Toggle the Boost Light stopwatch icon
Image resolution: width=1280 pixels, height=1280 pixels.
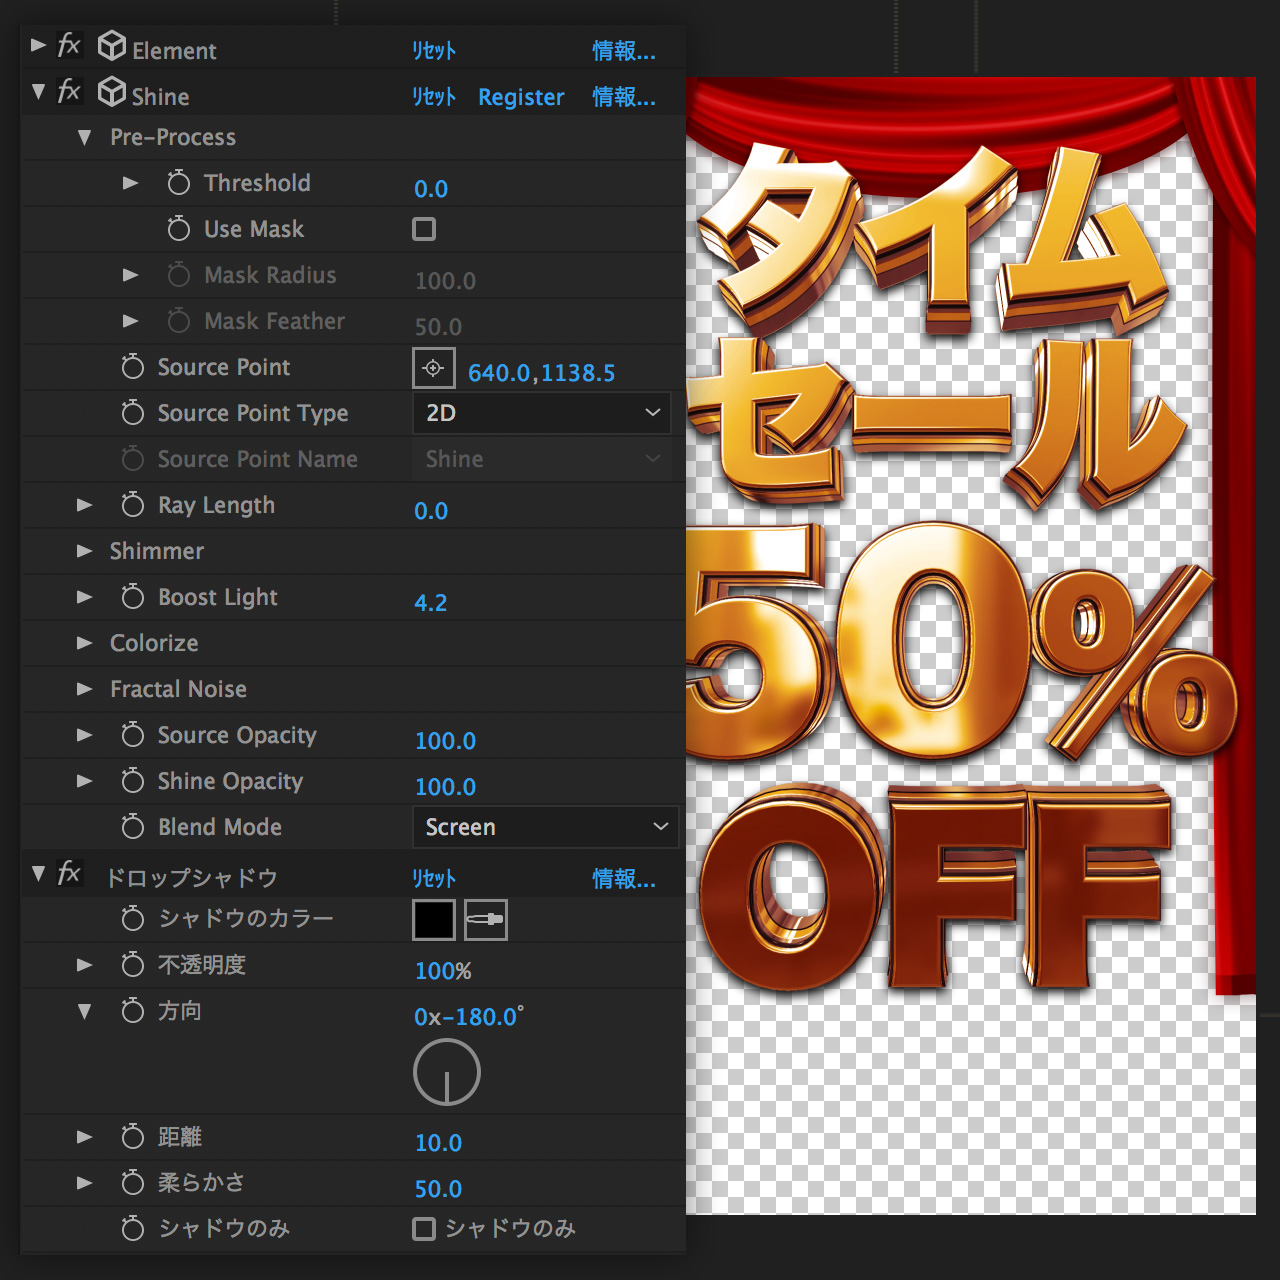pyautogui.click(x=133, y=597)
